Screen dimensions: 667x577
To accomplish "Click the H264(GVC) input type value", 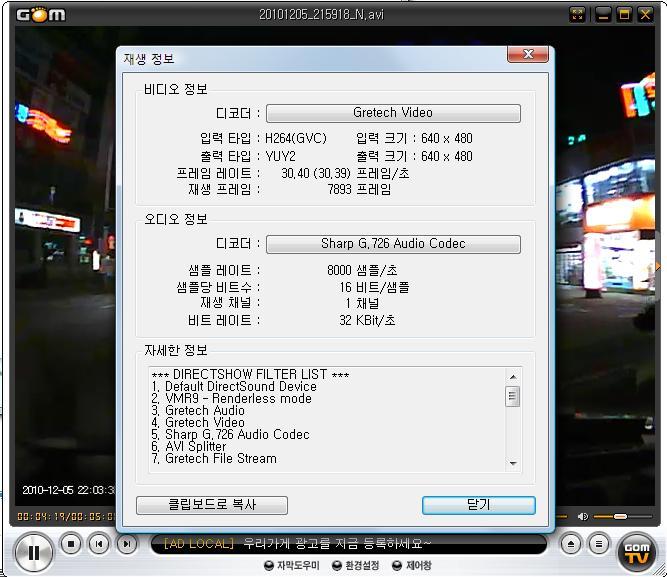I will (296, 138).
